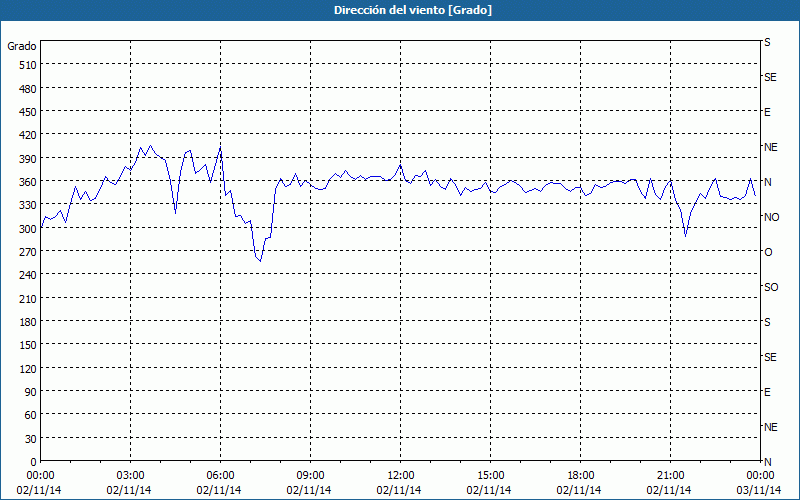Select the 18:00 time label
The height and width of the screenshot is (500, 800).
click(581, 476)
